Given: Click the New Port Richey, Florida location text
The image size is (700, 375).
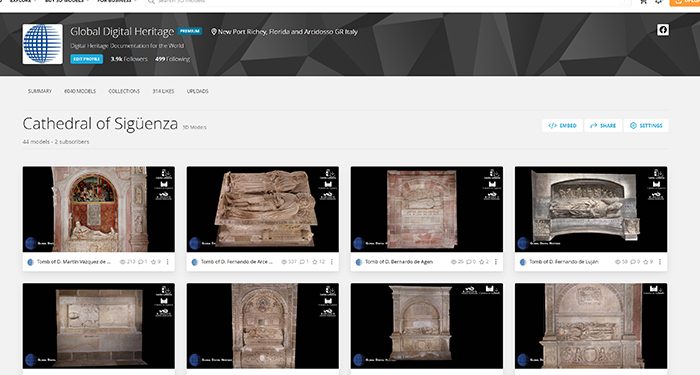Looking at the screenshot, I should [x=284, y=32].
